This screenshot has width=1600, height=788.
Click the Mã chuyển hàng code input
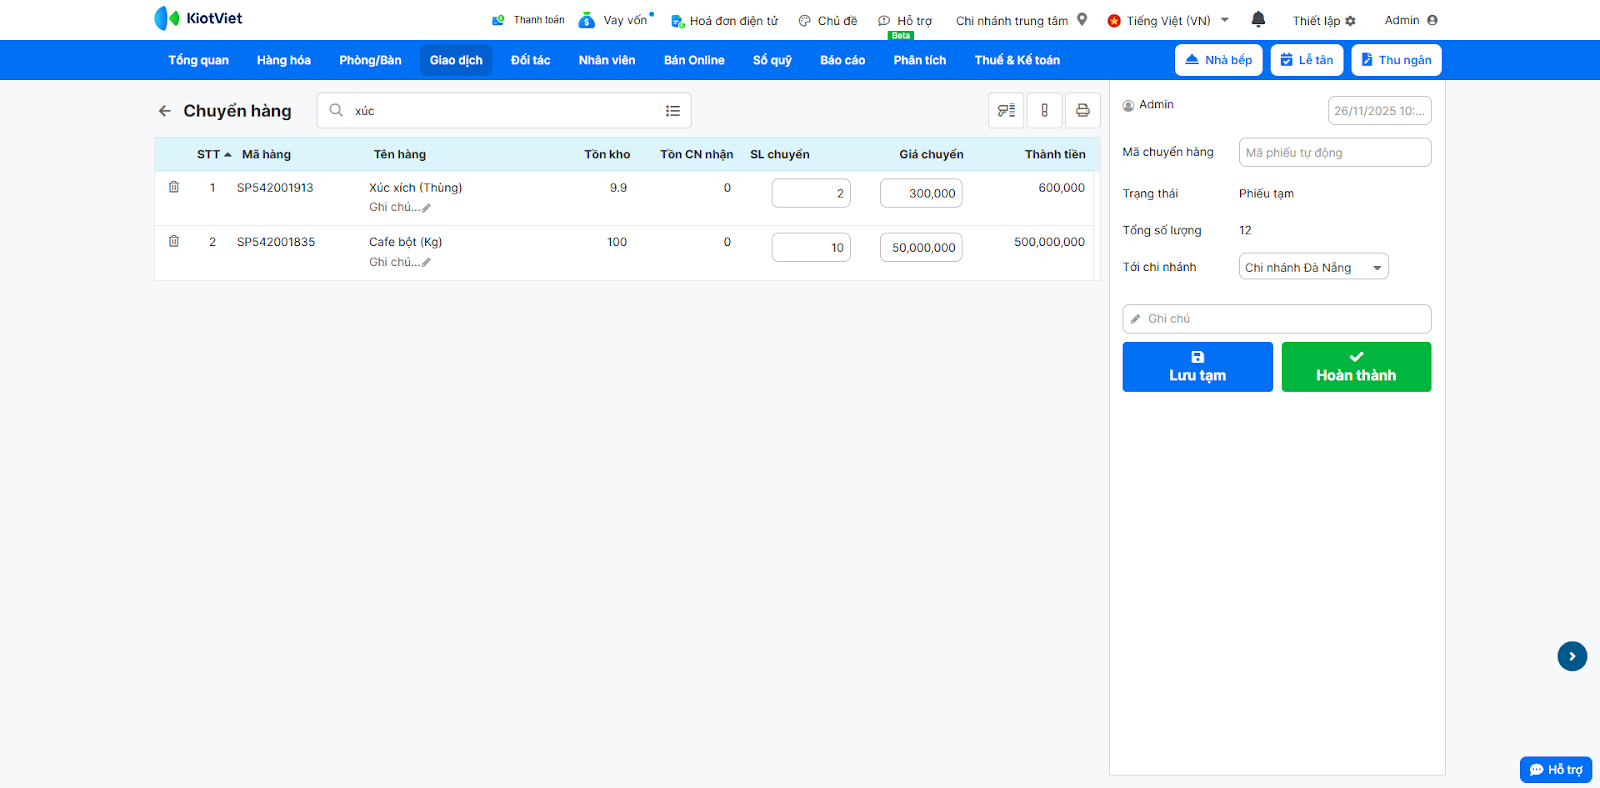coord(1335,152)
